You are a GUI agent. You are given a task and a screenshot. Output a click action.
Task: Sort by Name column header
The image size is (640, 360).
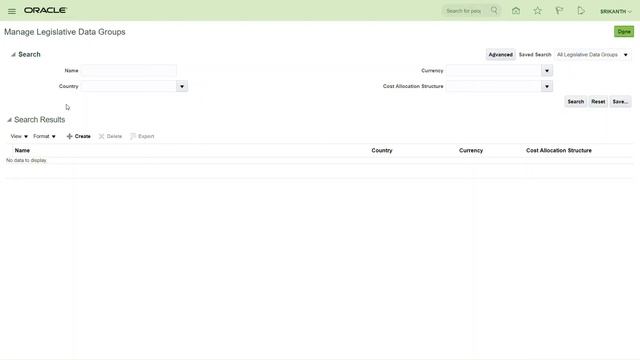click(22, 151)
